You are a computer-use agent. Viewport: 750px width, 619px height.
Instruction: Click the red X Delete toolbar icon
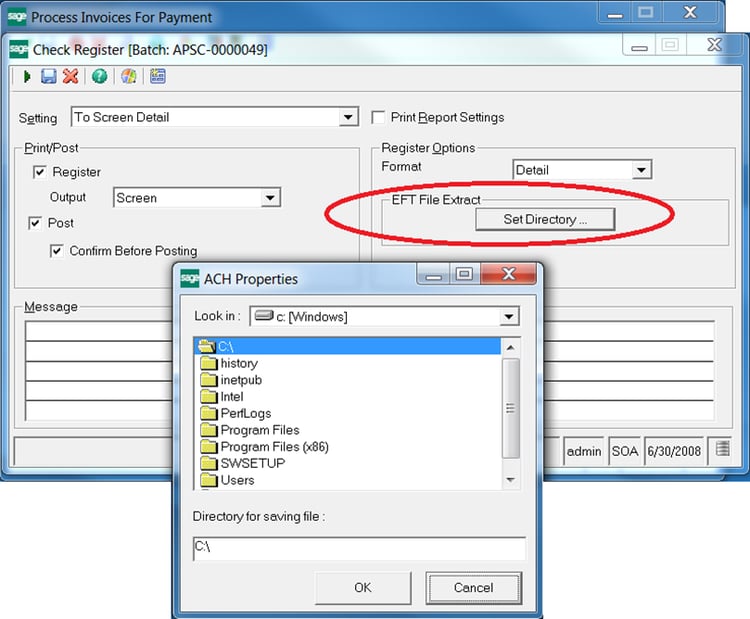[70, 76]
